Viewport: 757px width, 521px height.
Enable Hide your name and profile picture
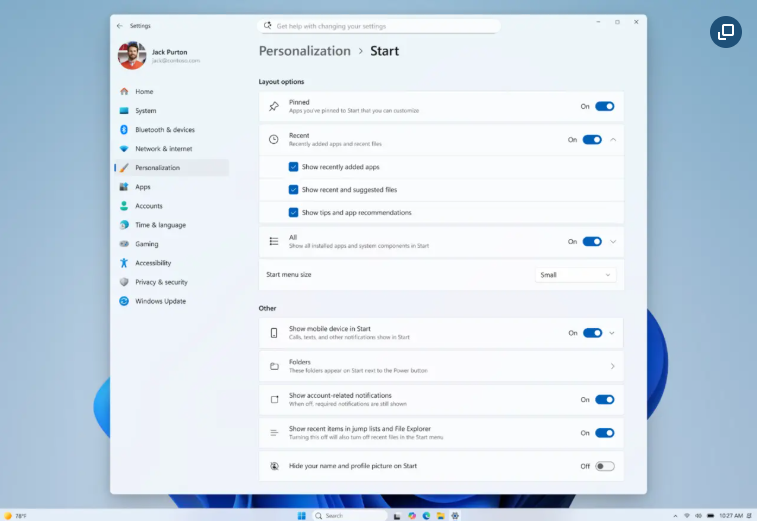pyautogui.click(x=604, y=466)
